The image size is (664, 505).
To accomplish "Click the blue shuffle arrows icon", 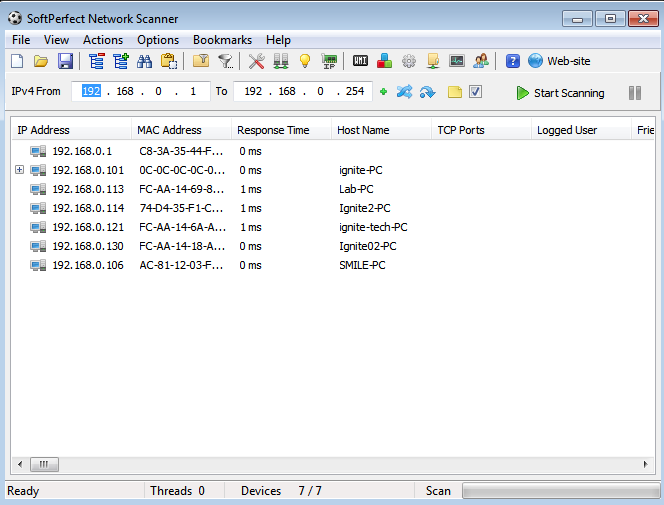I will [x=404, y=92].
